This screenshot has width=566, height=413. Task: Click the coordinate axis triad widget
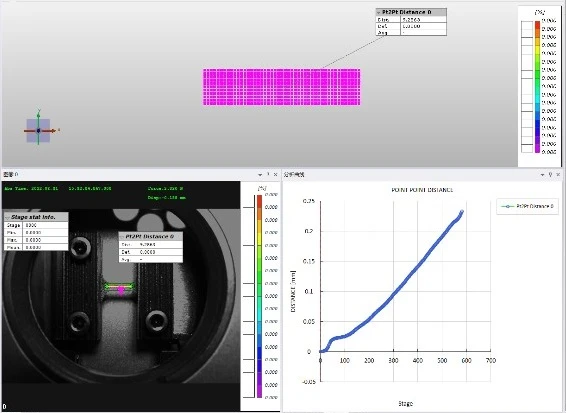pos(38,130)
